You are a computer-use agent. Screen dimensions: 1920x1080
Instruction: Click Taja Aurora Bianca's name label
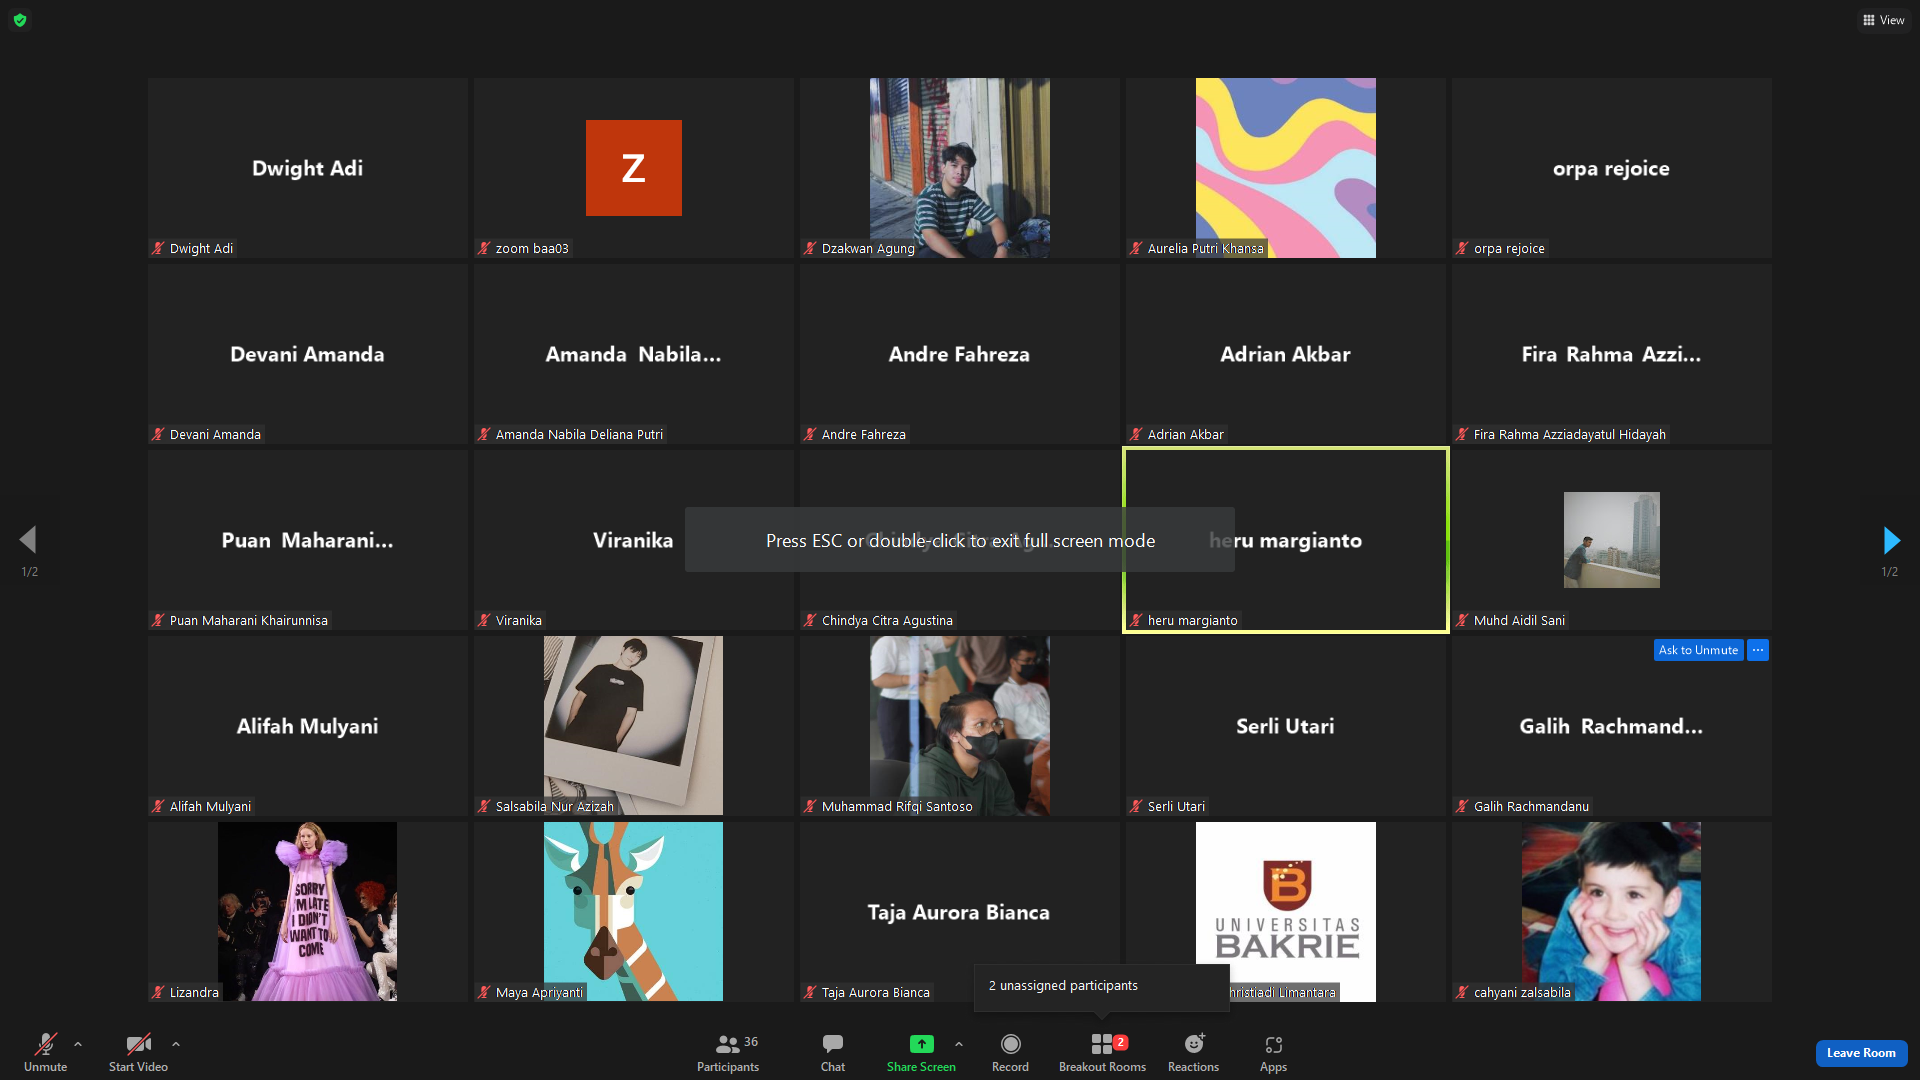pos(876,993)
